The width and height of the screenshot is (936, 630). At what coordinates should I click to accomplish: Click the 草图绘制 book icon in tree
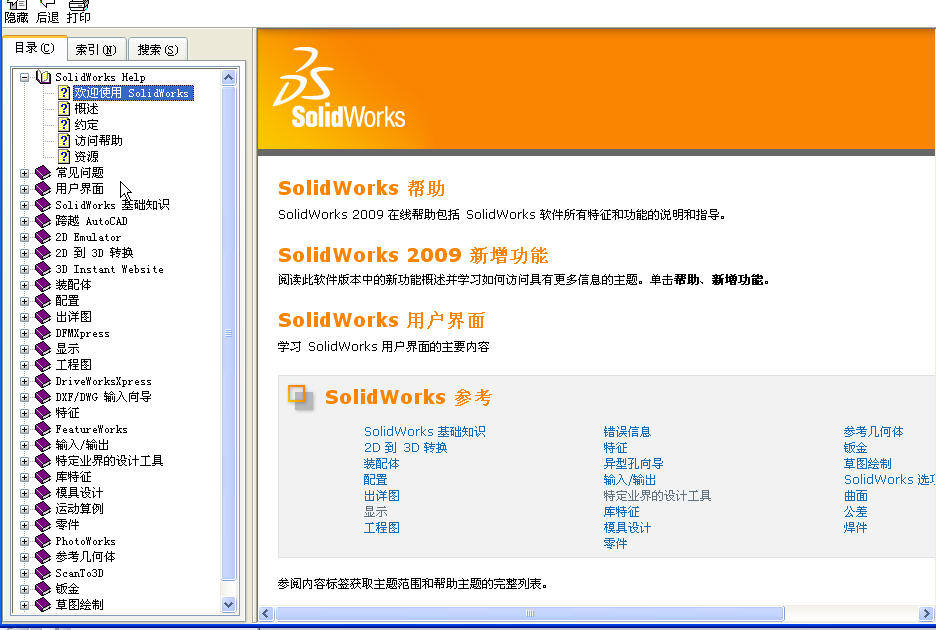[43, 605]
